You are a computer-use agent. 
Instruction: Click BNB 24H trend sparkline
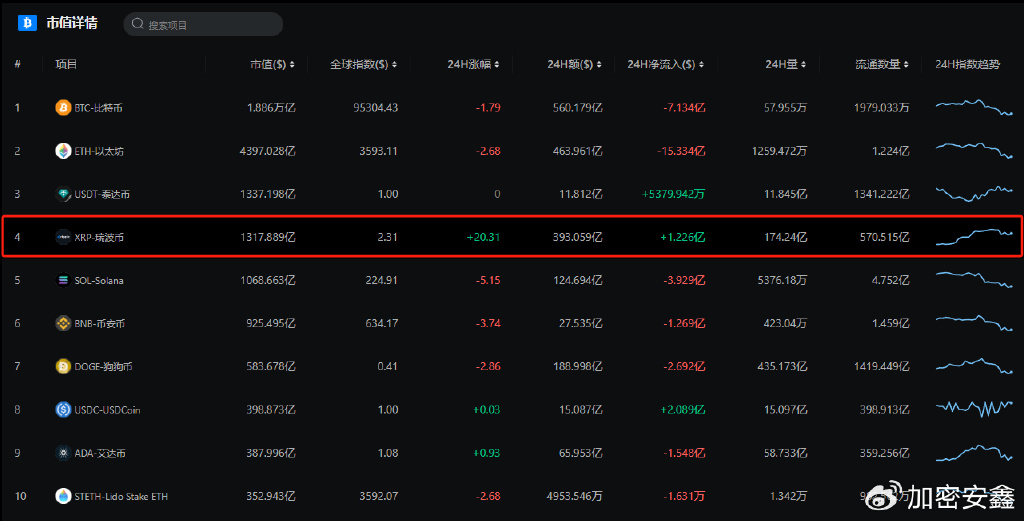974,323
